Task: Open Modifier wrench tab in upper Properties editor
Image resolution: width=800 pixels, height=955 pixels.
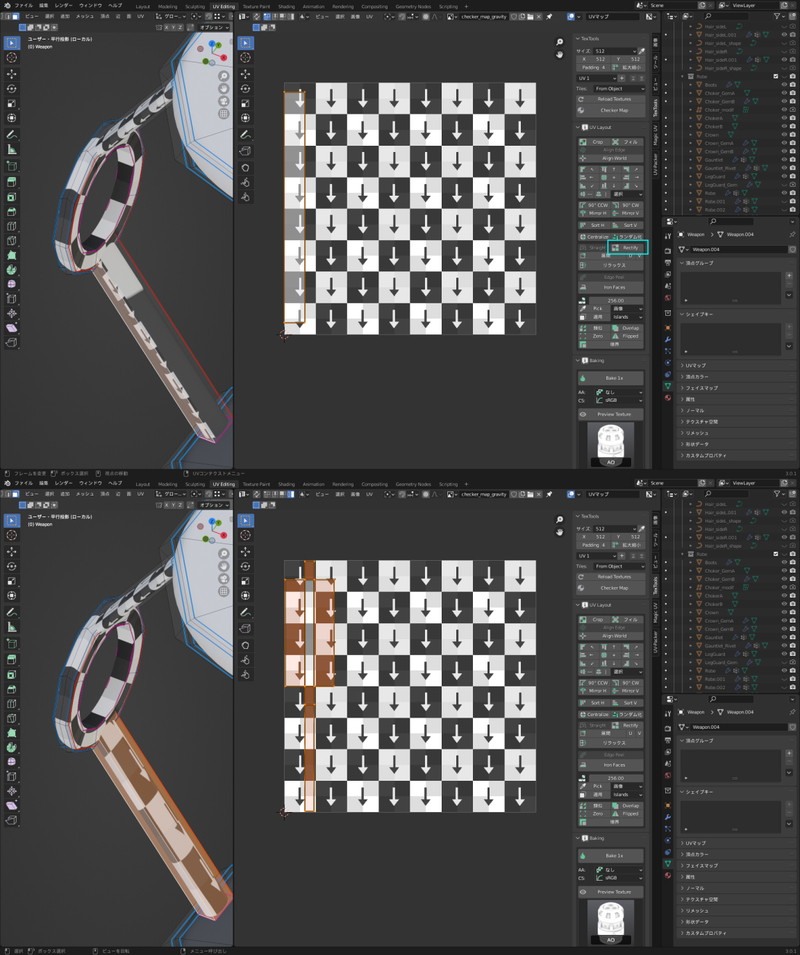Action: 668,339
